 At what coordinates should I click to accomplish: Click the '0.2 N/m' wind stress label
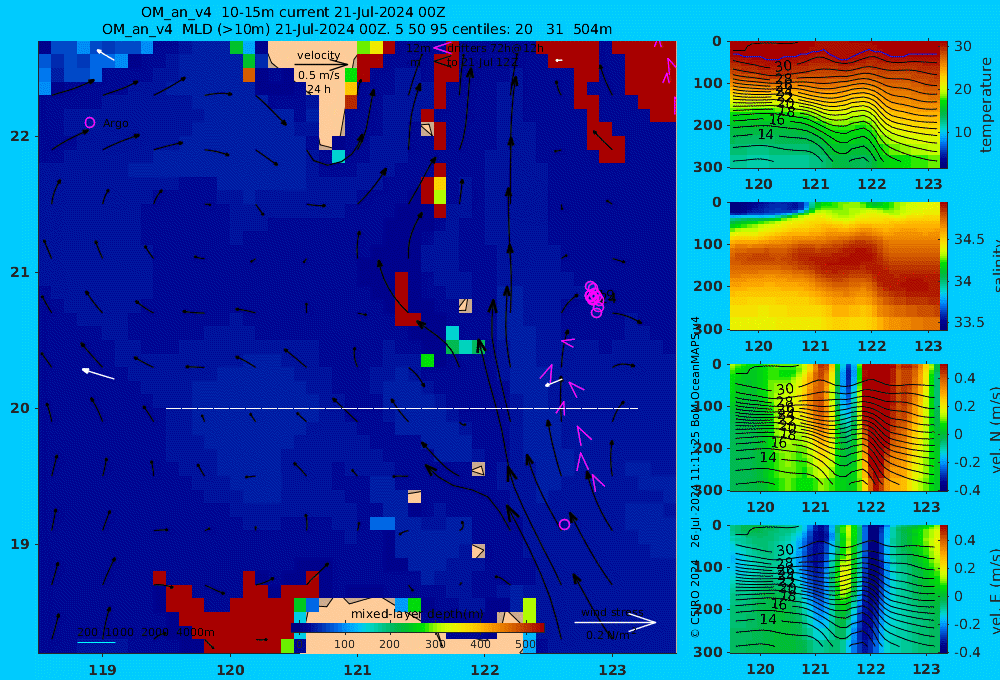coord(608,635)
